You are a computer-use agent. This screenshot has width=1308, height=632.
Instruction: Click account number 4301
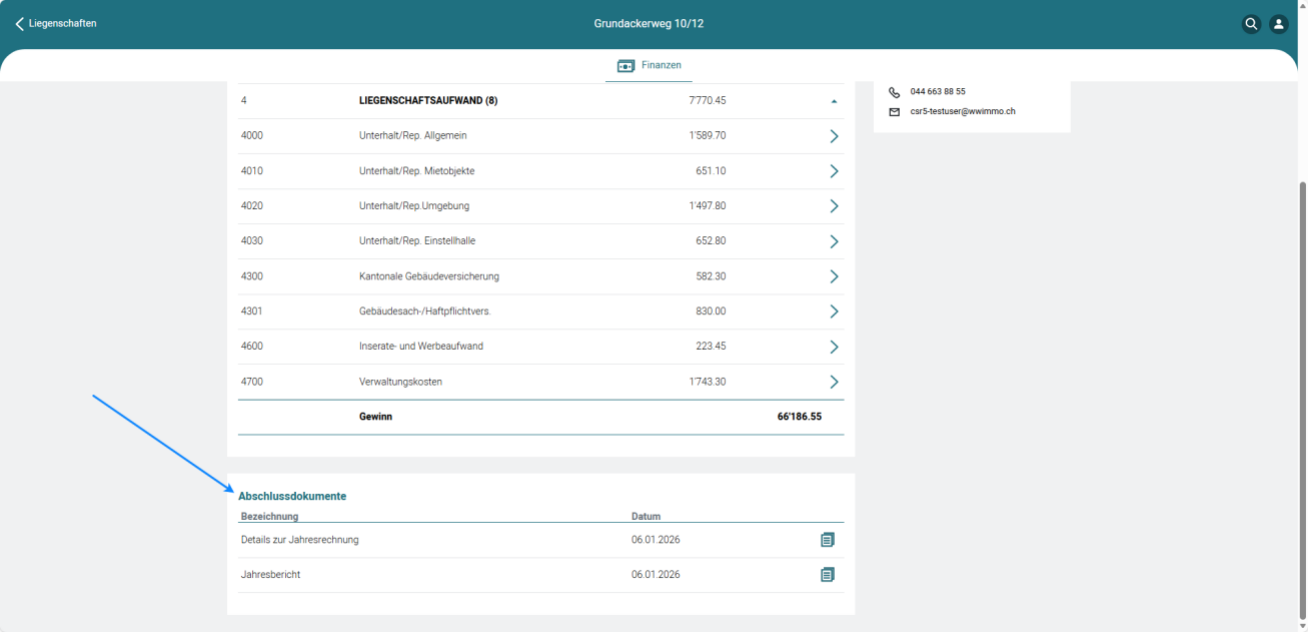252,311
